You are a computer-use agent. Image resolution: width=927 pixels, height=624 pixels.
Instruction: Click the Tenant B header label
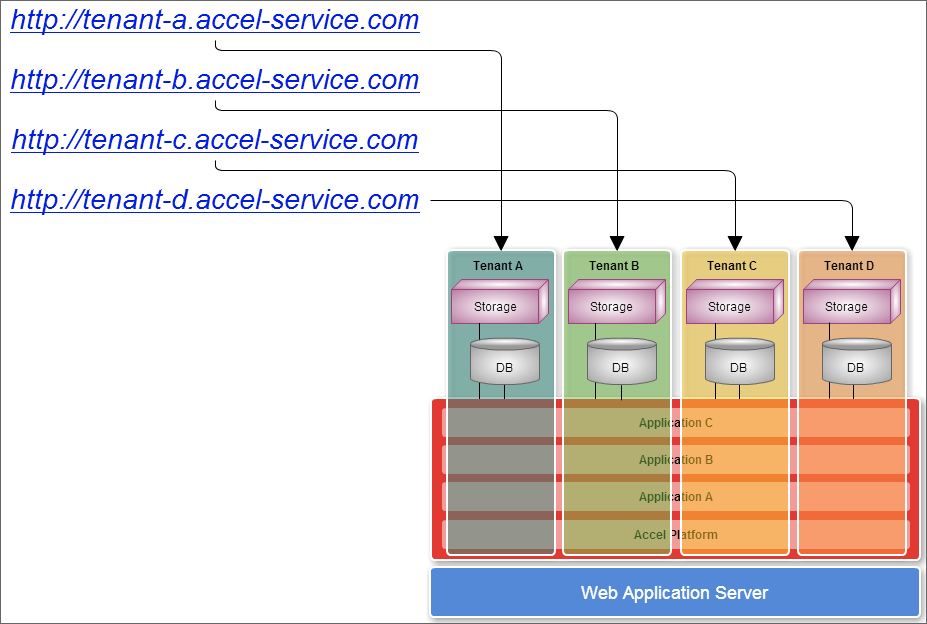[616, 265]
